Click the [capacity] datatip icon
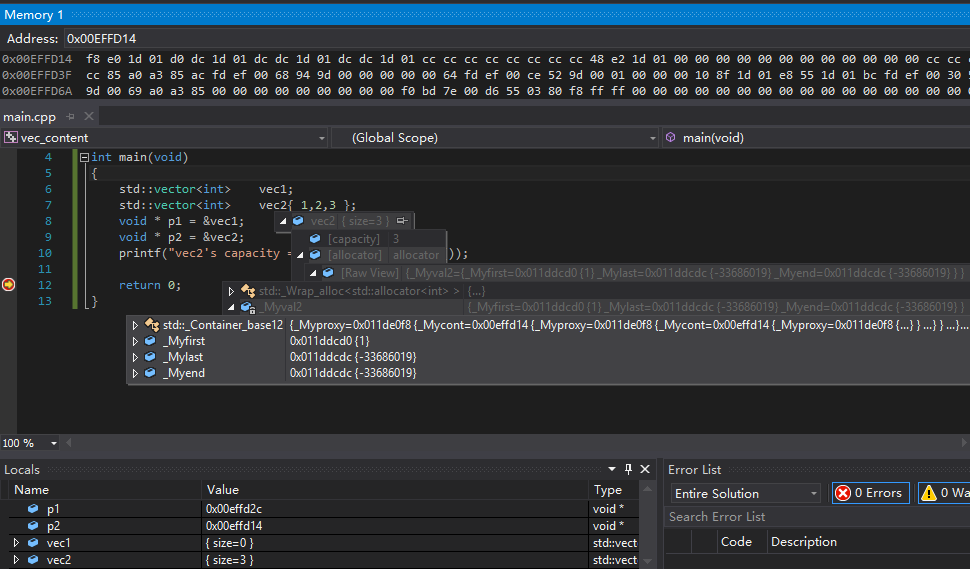Screen dimensions: 970x569 315,239
